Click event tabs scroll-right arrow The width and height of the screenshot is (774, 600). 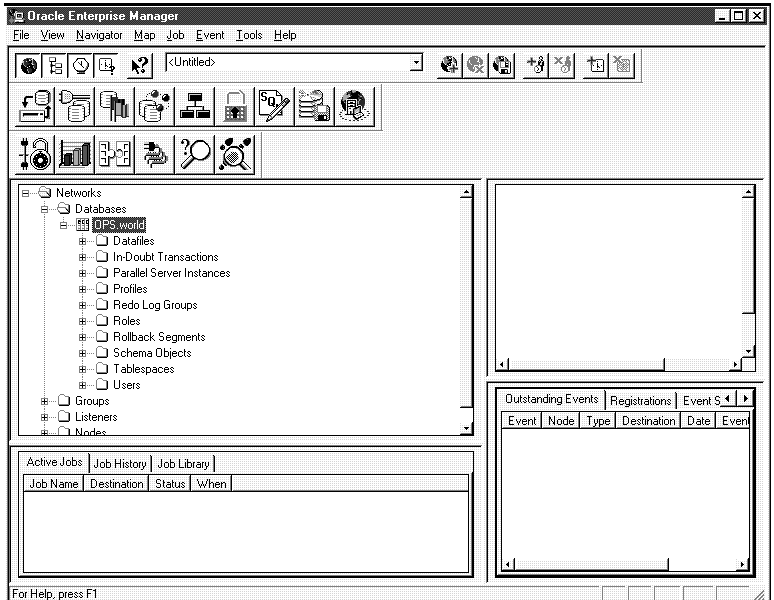click(745, 398)
